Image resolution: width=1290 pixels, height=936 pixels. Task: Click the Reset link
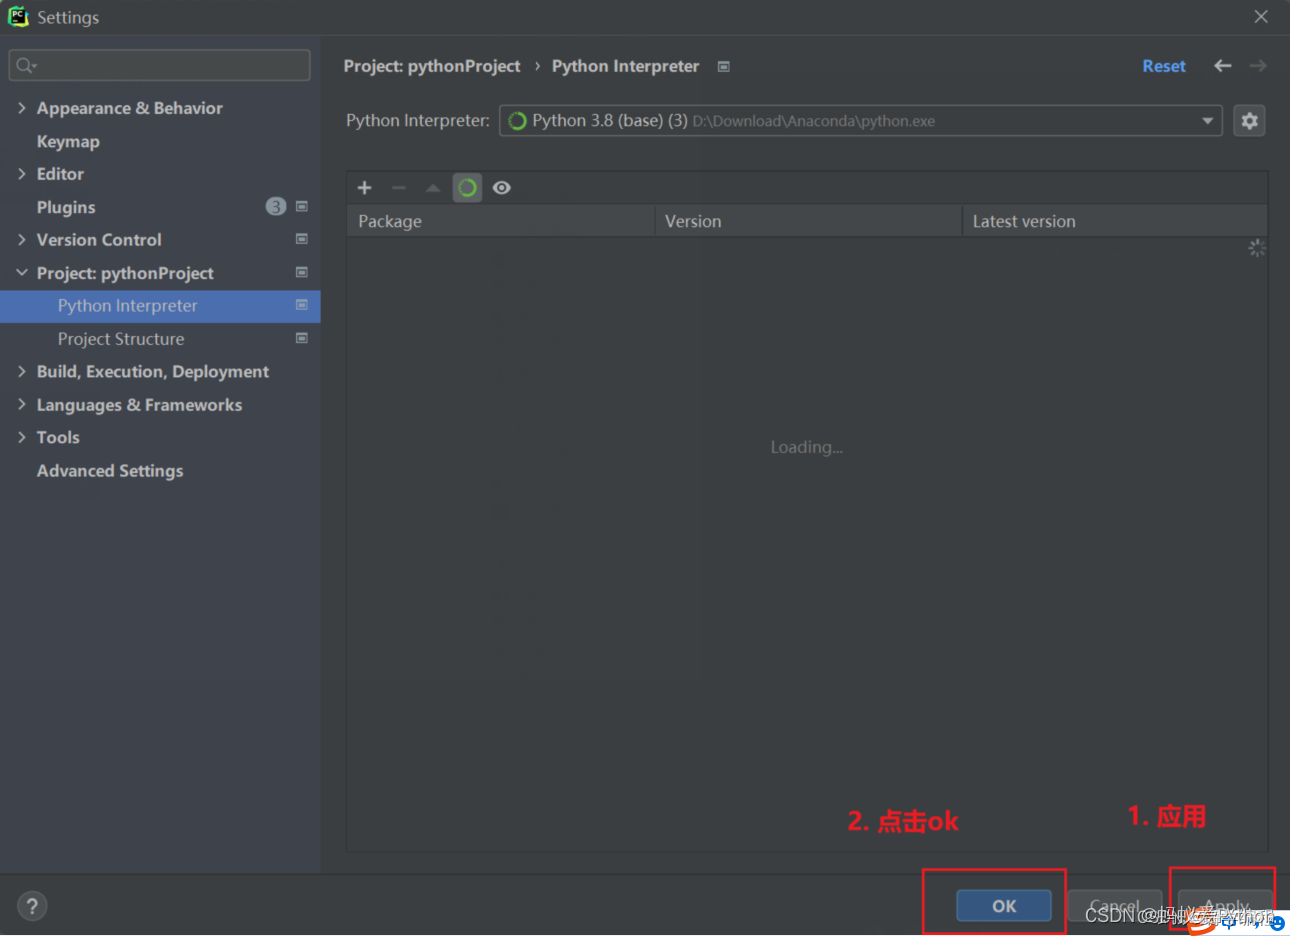click(1164, 66)
